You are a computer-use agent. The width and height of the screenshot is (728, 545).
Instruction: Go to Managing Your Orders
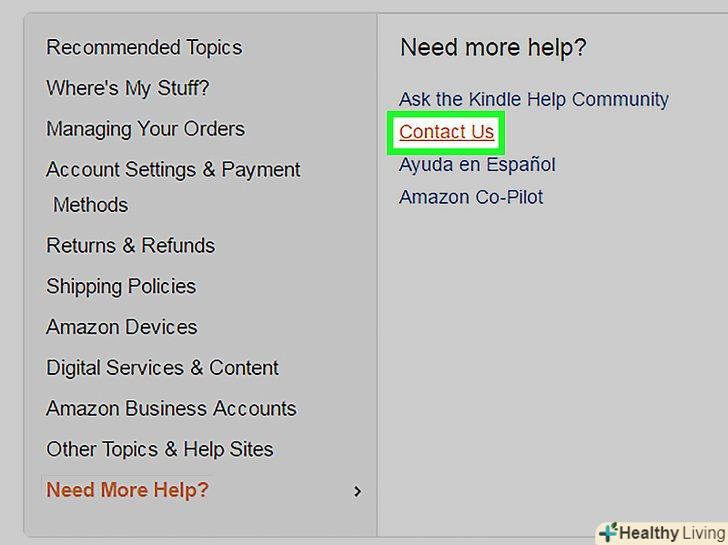coord(145,129)
